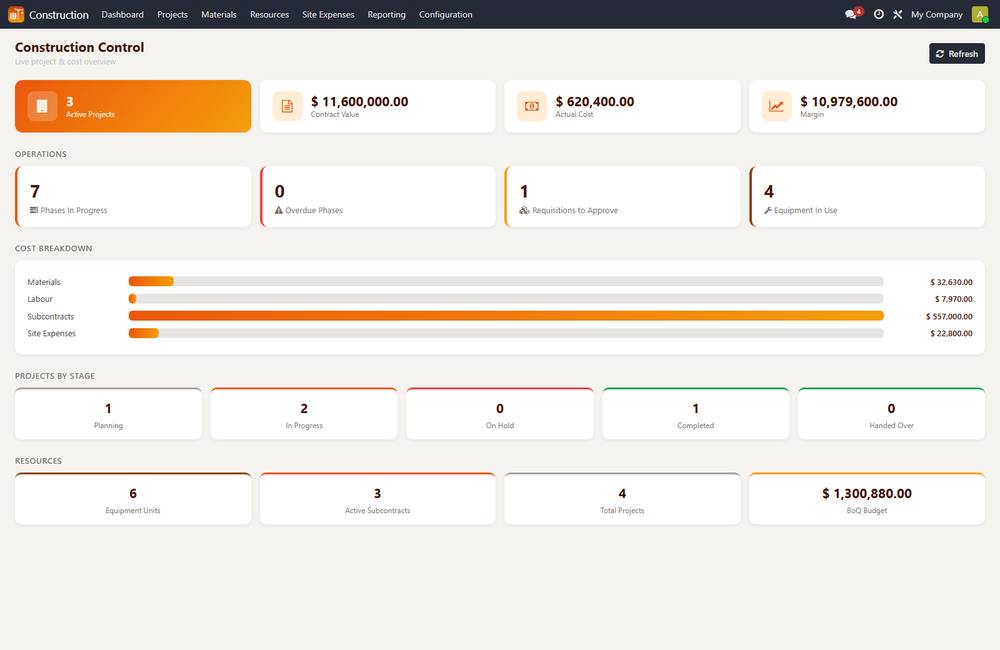Click the $ 22,800.00 Site Expenses amount
Screen dimensions: 1000x650
click(951, 334)
